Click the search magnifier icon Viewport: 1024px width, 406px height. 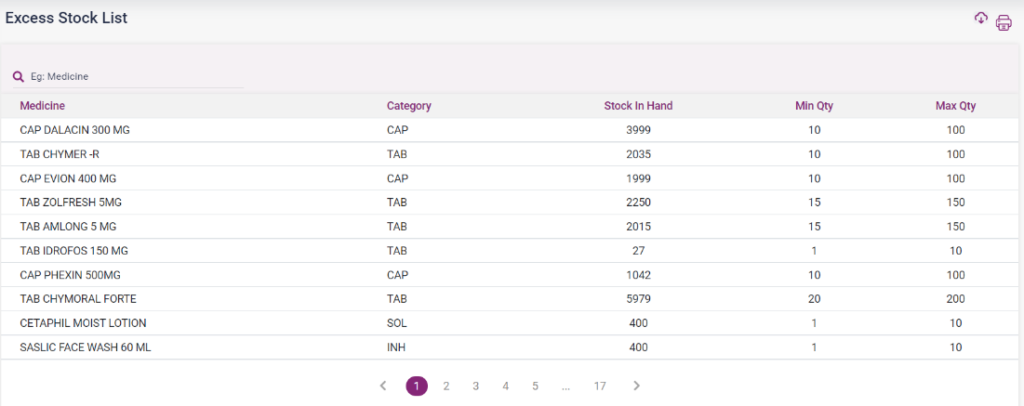tap(18, 77)
